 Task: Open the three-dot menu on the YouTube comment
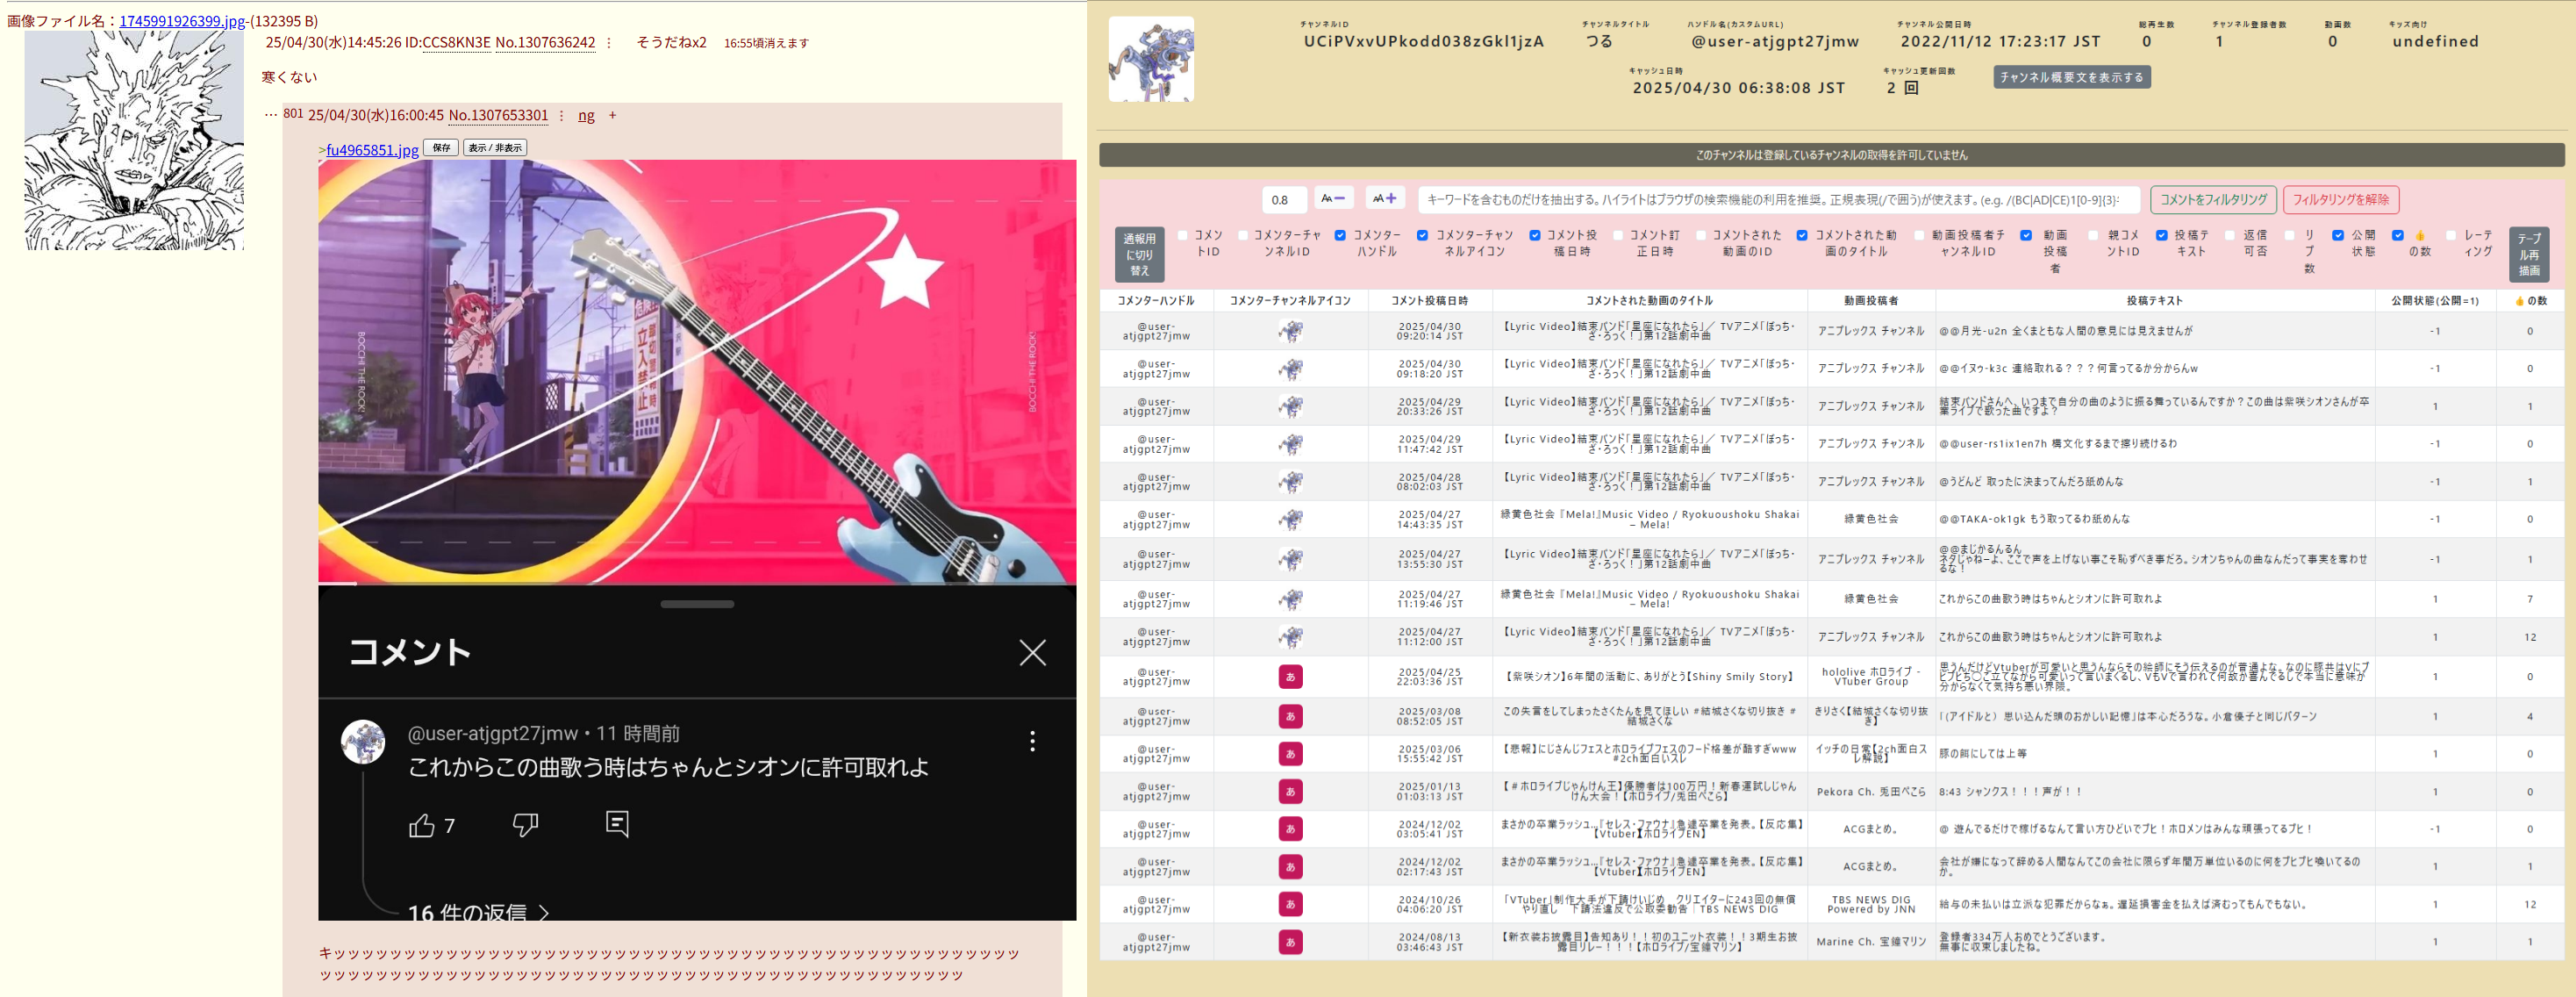tap(1032, 741)
